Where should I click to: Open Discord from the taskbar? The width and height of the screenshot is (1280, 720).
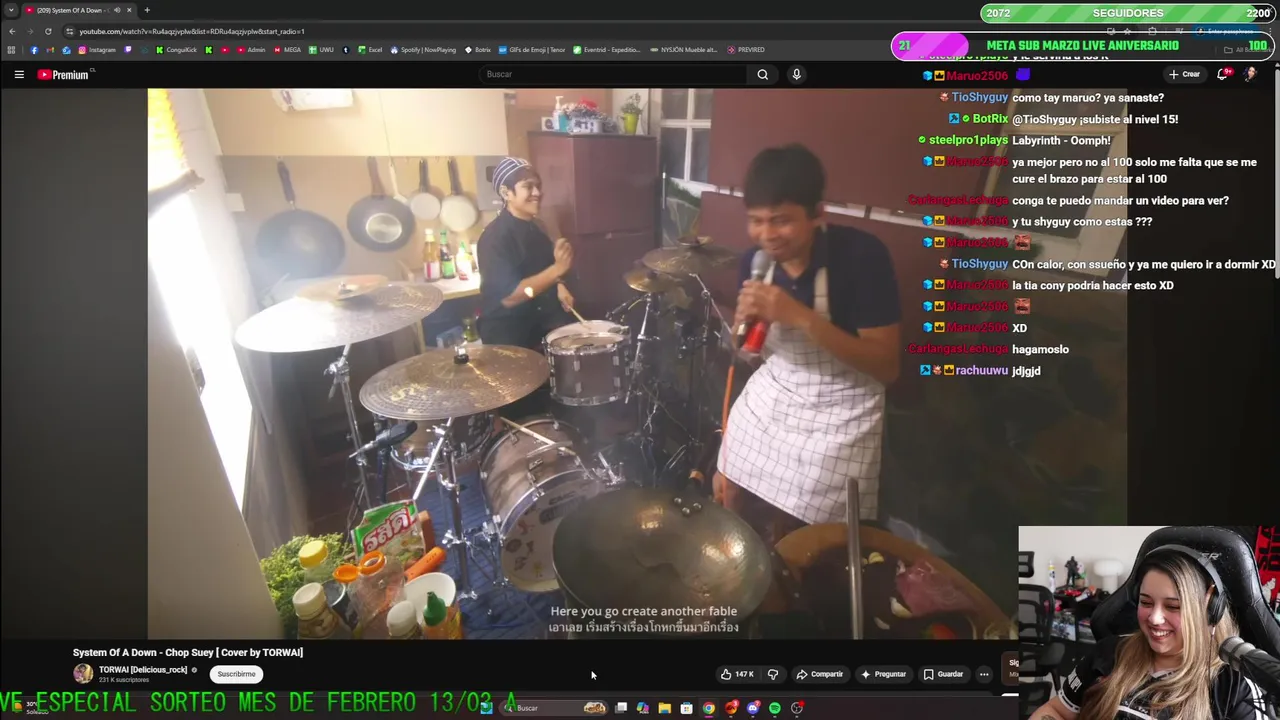[x=753, y=708]
